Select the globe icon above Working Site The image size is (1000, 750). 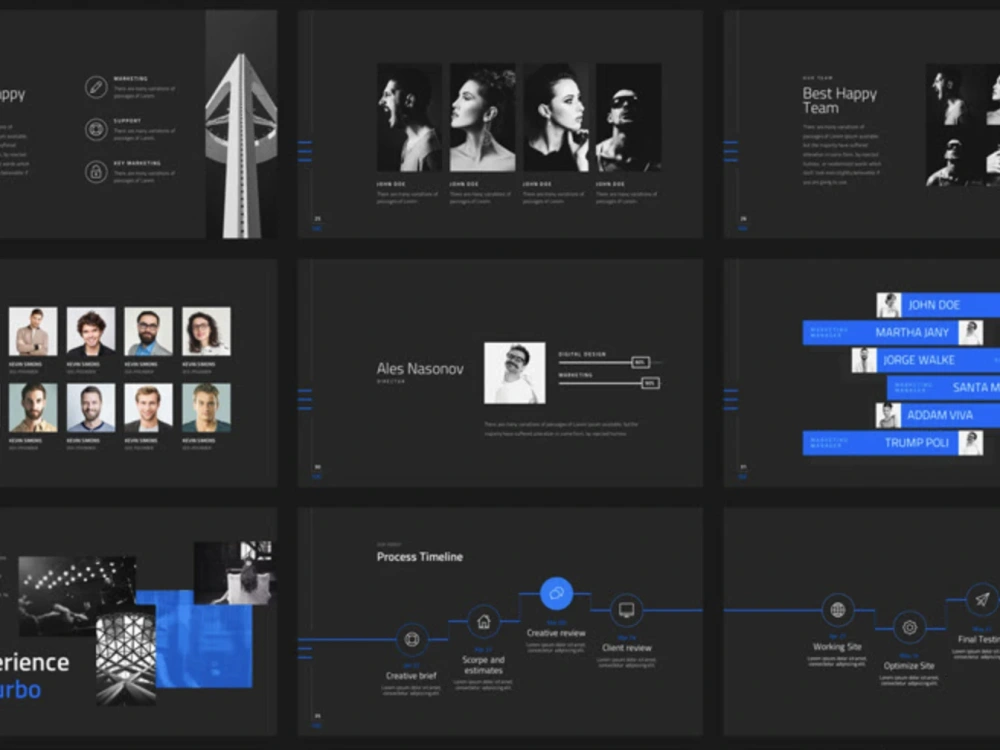pyautogui.click(x=838, y=610)
